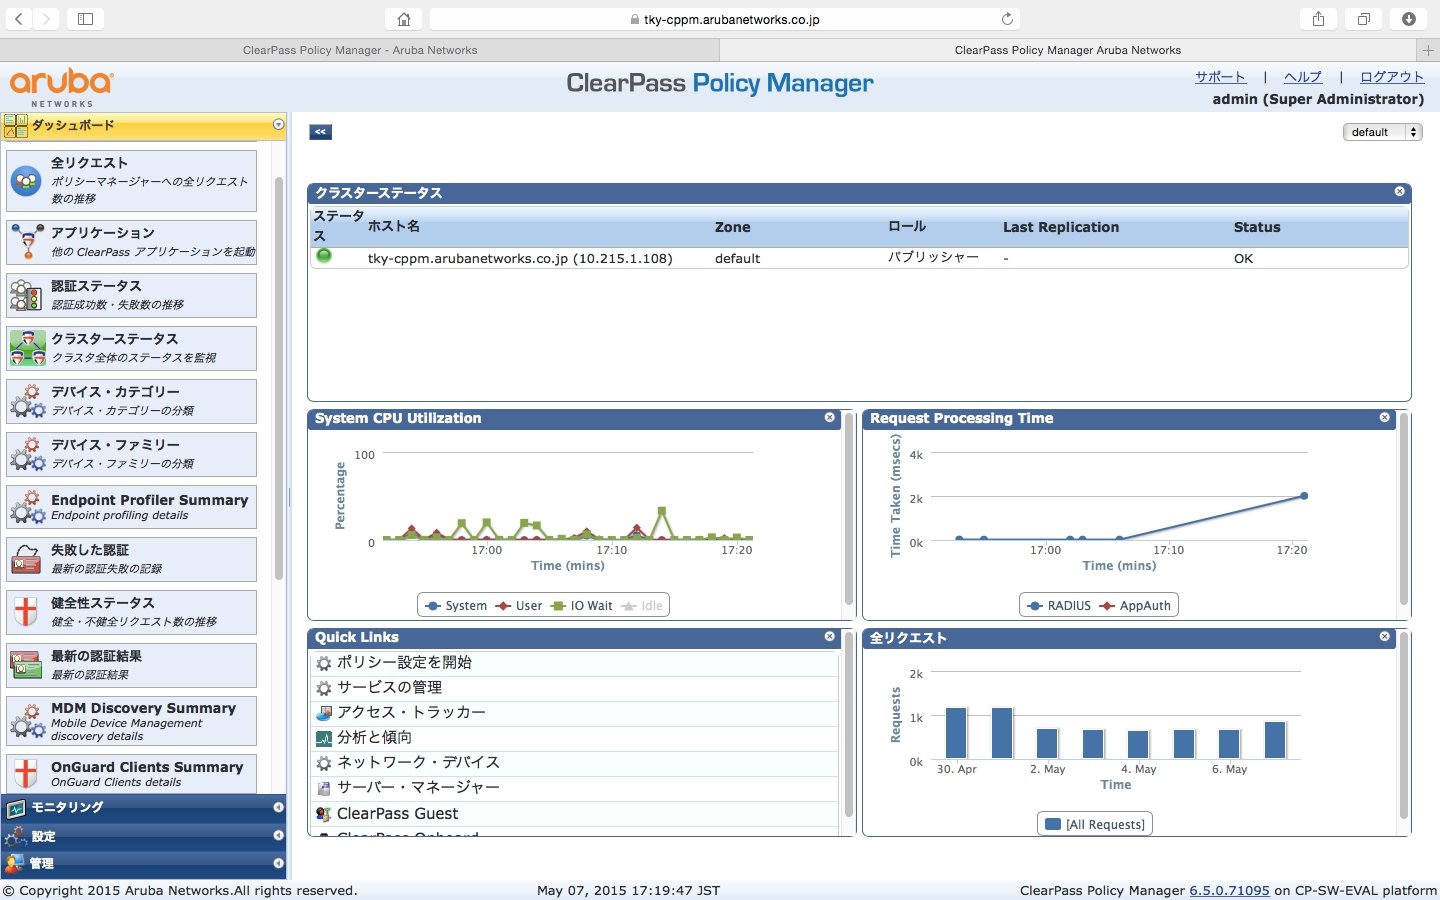The width and height of the screenshot is (1440, 900).
Task: Click the Health Status cross icon
Action: pos(26,611)
